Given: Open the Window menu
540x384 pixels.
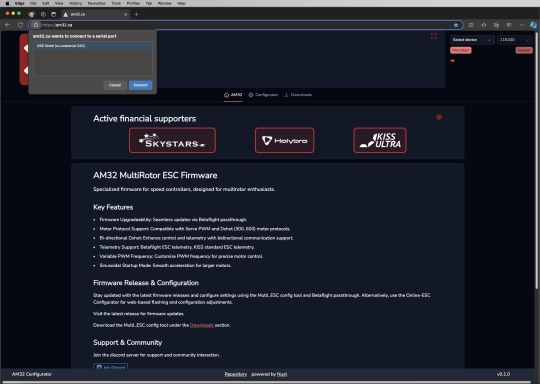Looking at the screenshot, I should point(165,3).
